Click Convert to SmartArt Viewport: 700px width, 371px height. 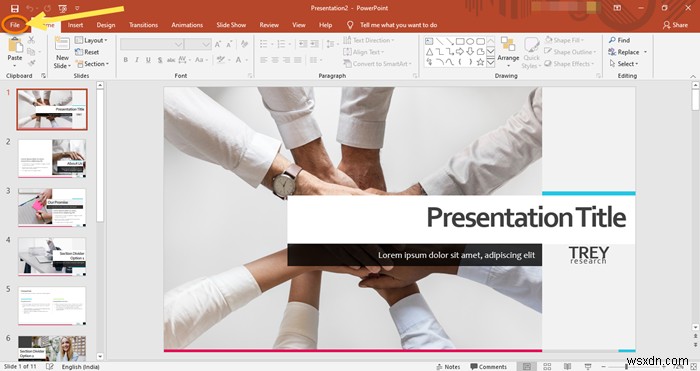[378, 64]
